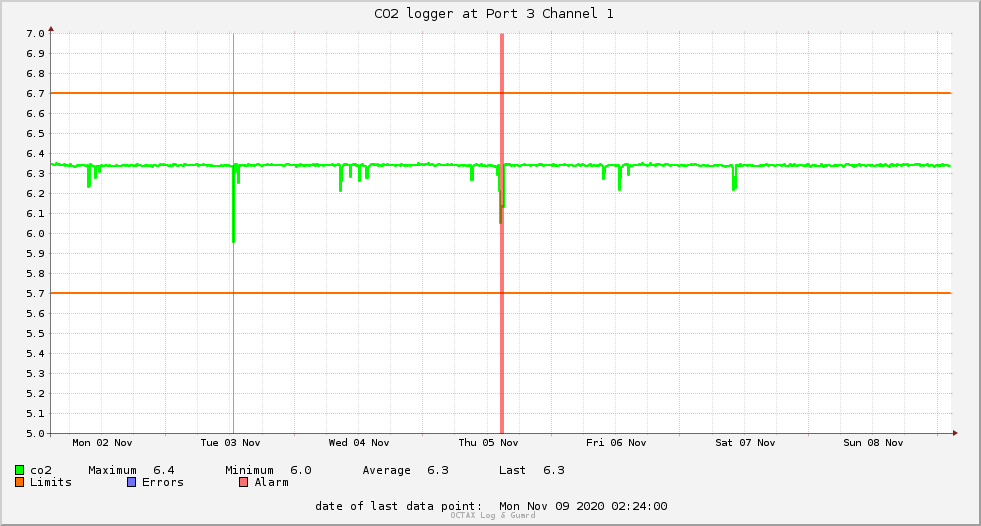
Task: Click the orange Limits legend swatch
Action: coord(19,482)
